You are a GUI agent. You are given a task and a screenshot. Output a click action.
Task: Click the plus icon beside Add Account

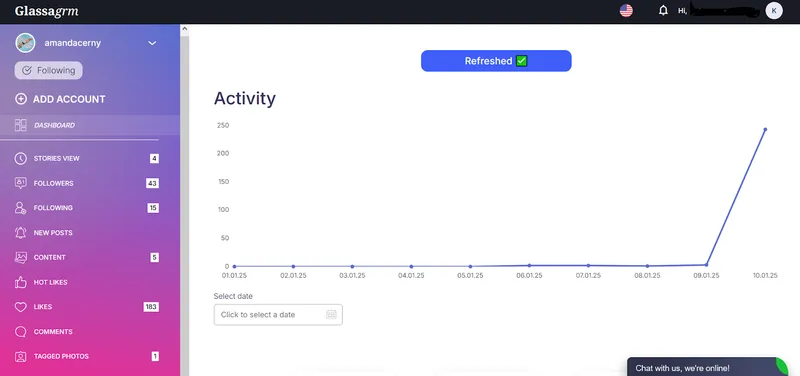[21, 99]
